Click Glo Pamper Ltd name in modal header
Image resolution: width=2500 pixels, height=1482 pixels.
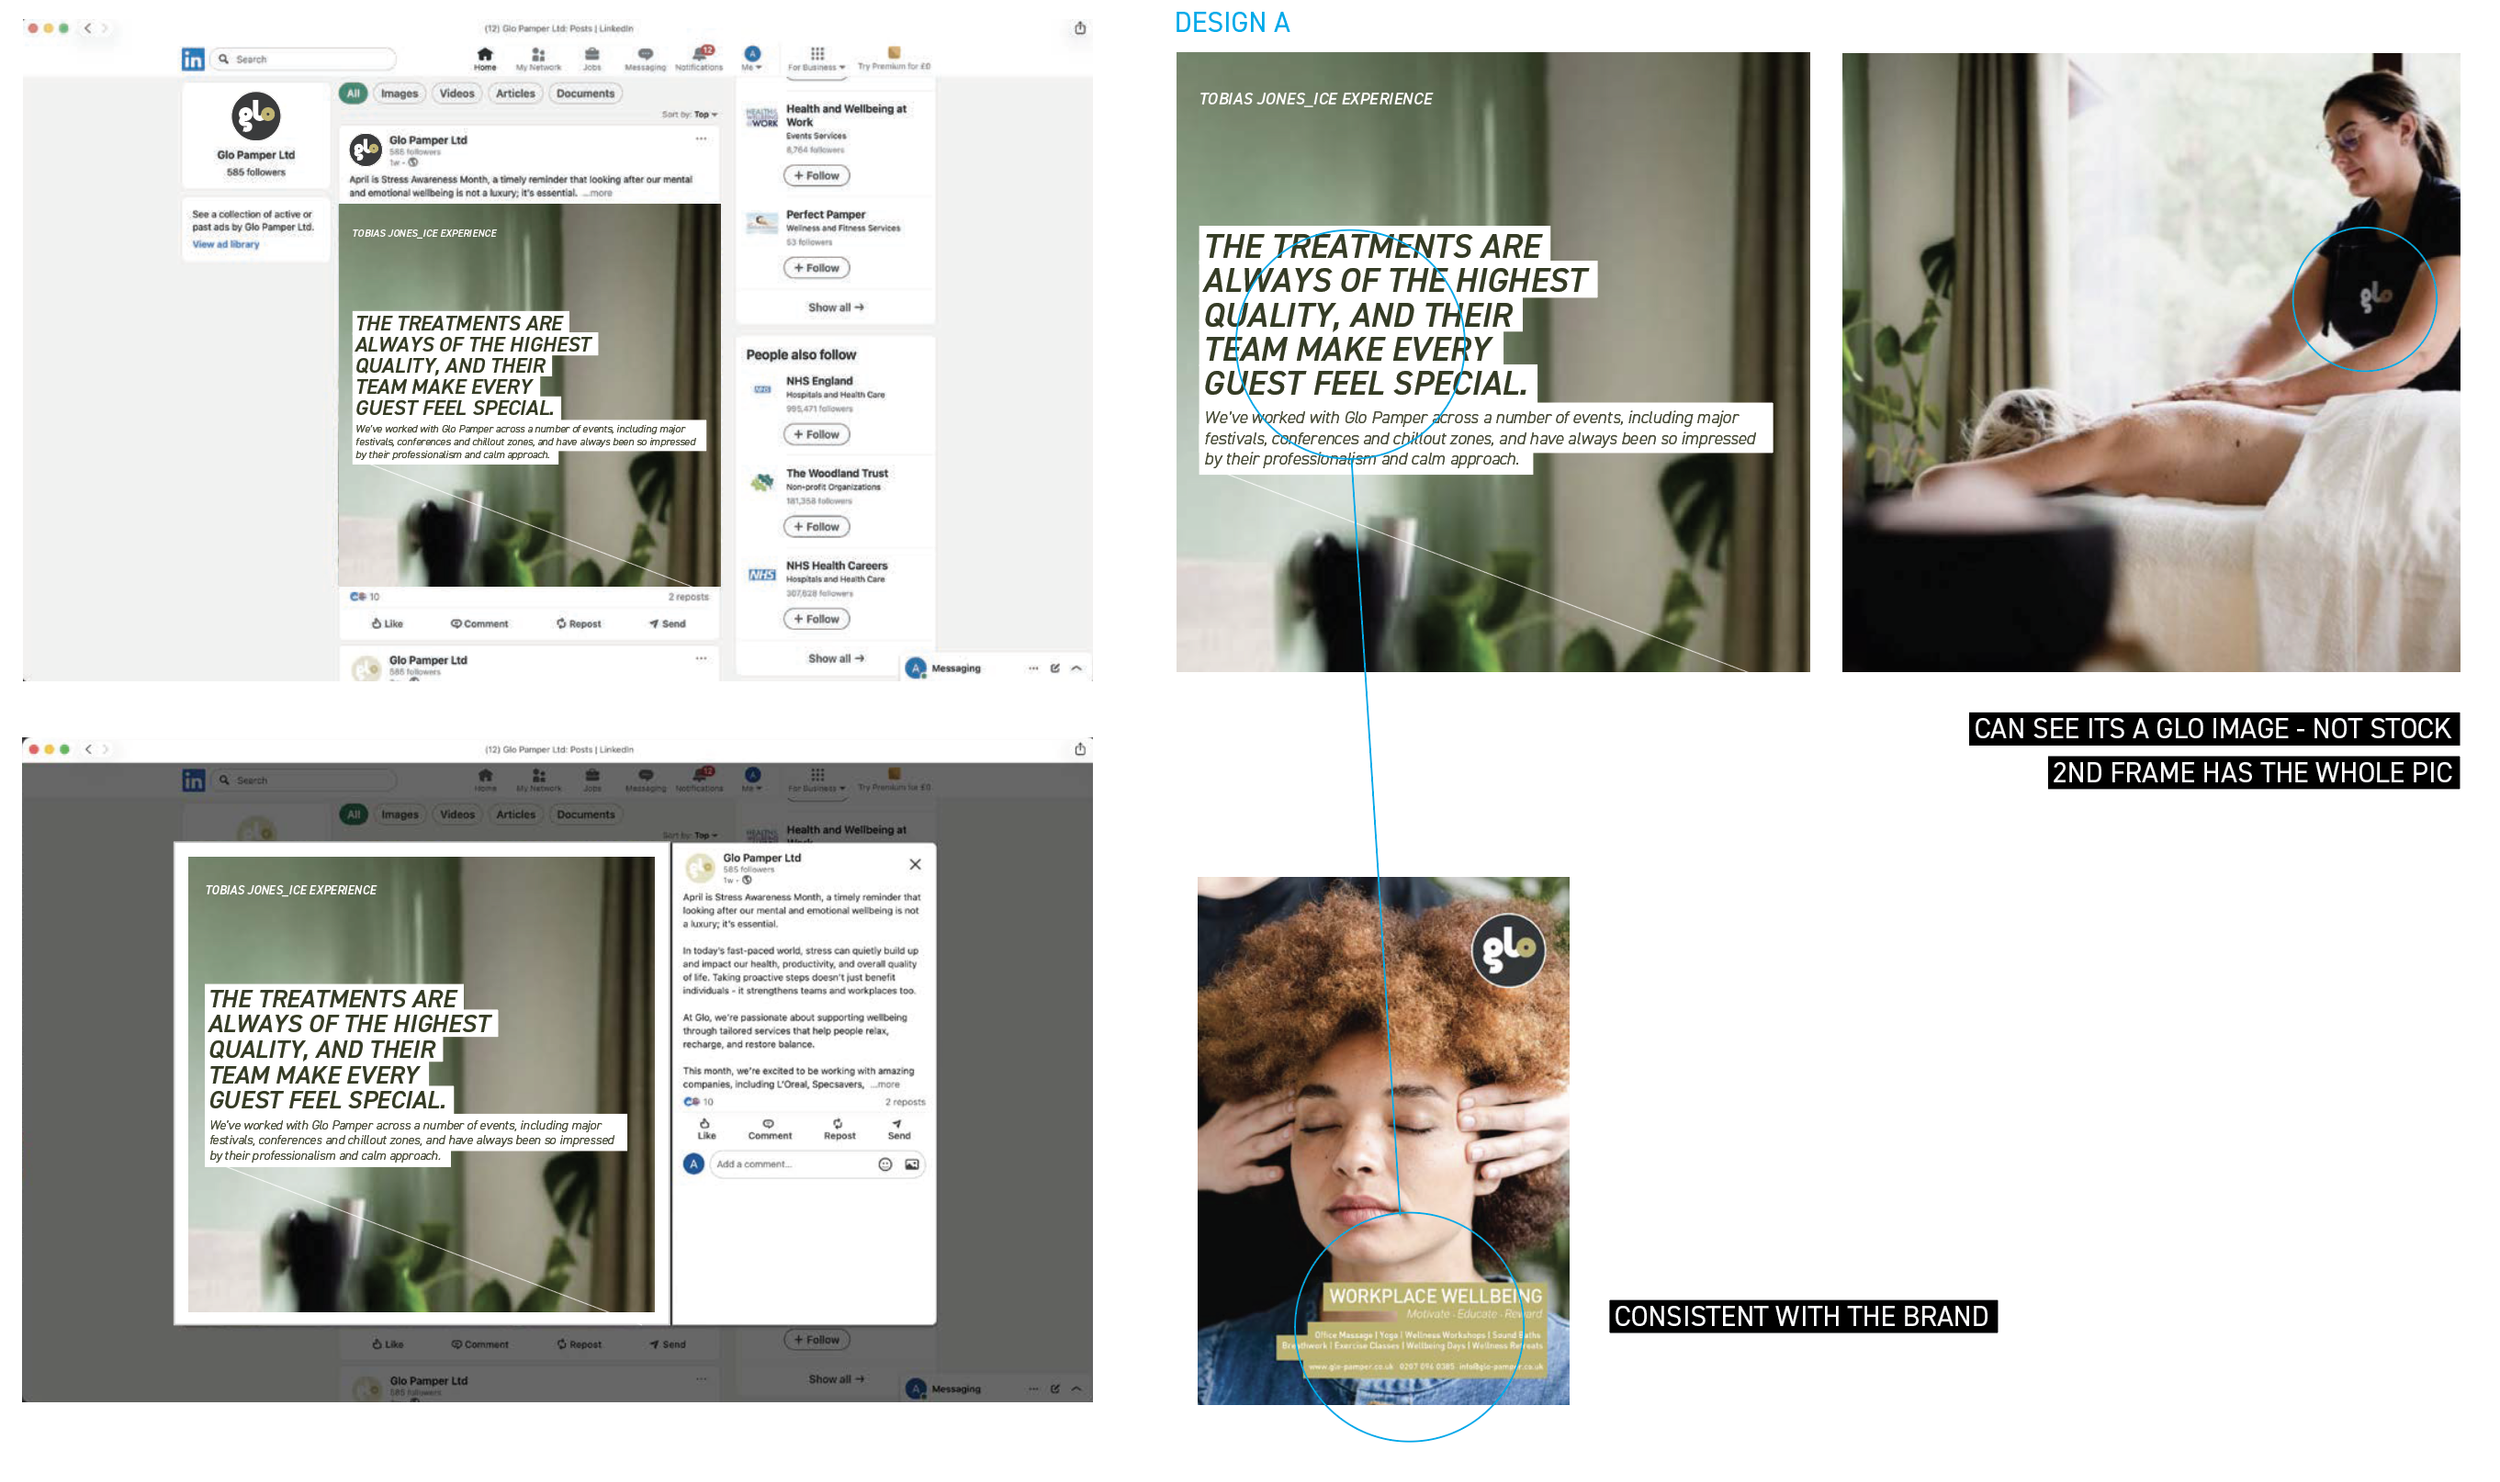[x=762, y=858]
